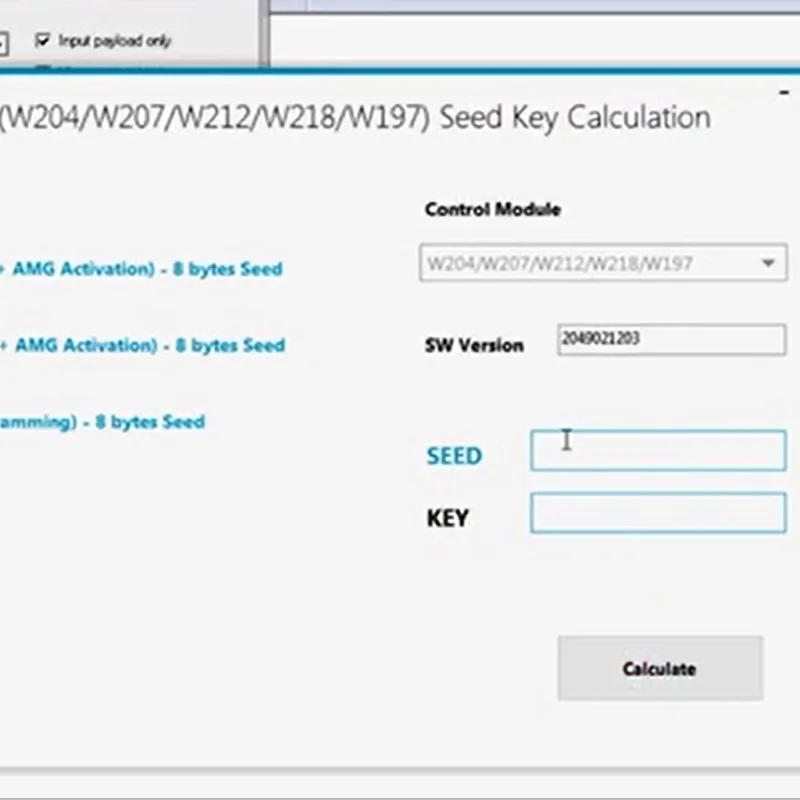Focus the KEY output field

658,513
